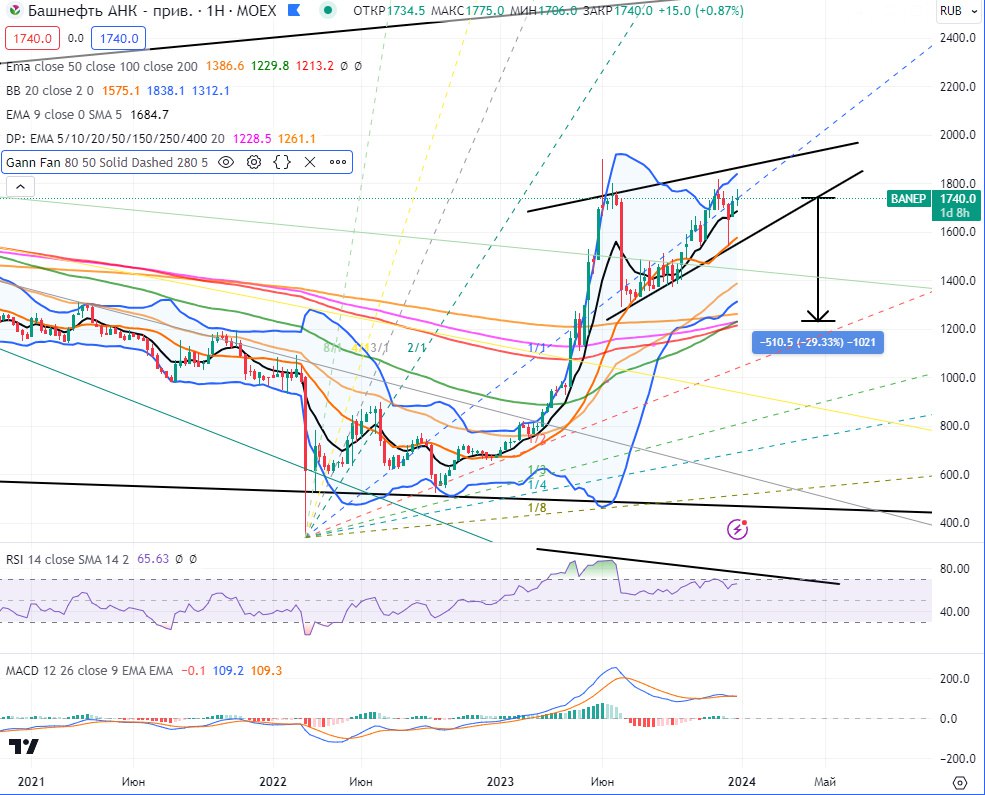Click the +15.0 (+0.87%) change value
Image resolution: width=985 pixels, height=795 pixels.
[x=701, y=11]
